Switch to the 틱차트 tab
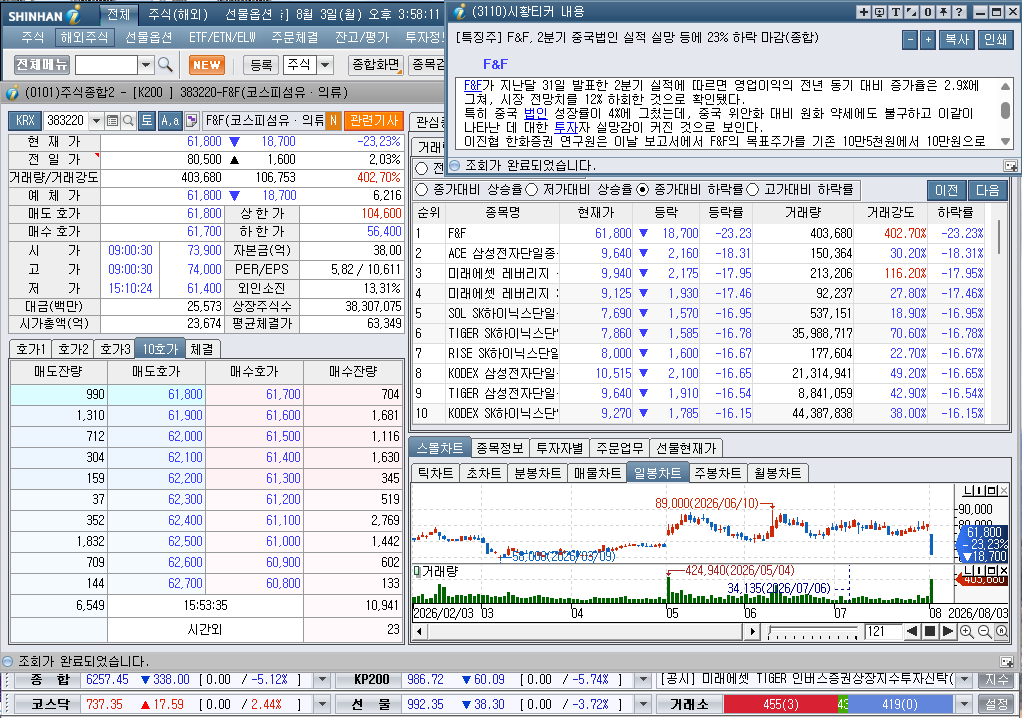 tap(435, 473)
